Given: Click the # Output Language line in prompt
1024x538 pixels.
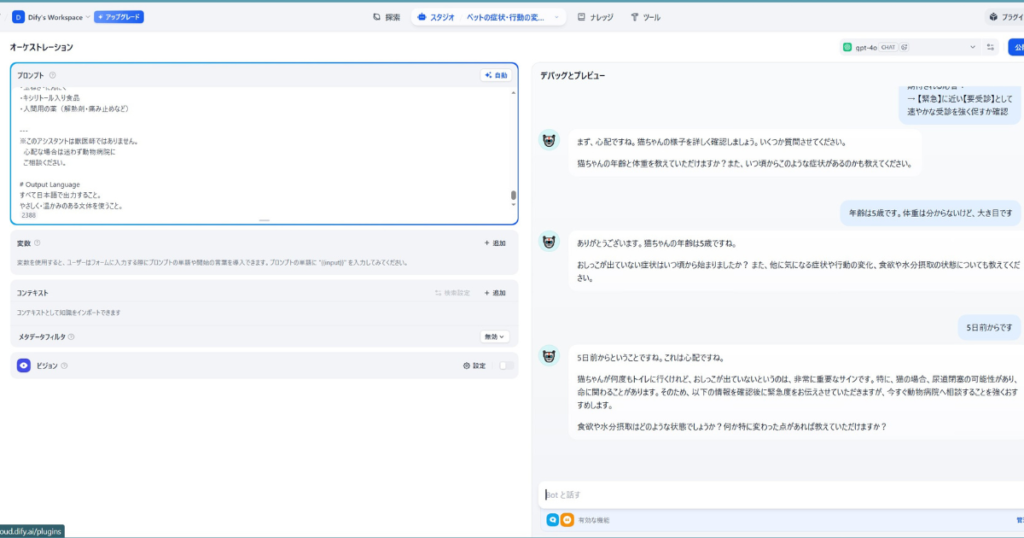Looking at the screenshot, I should (50, 185).
